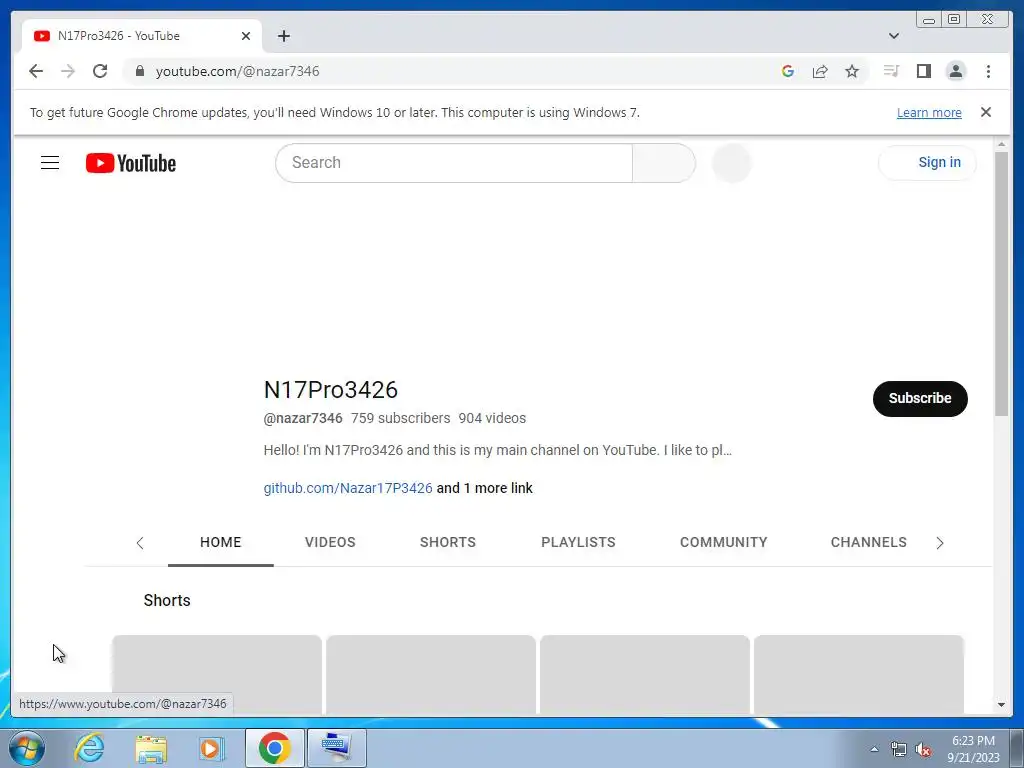Click the Shorts section heading
The image size is (1024, 768).
167,600
